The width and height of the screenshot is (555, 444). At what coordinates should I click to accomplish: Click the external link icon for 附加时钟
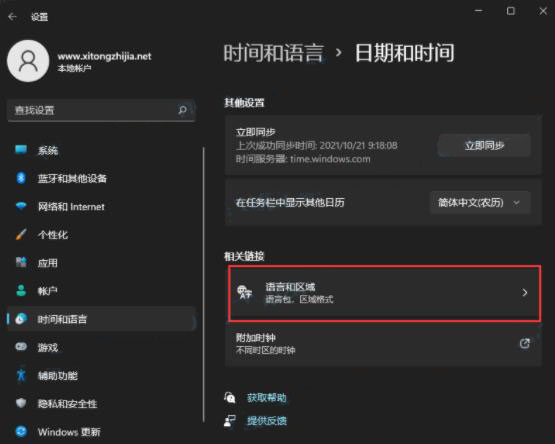pos(525,343)
